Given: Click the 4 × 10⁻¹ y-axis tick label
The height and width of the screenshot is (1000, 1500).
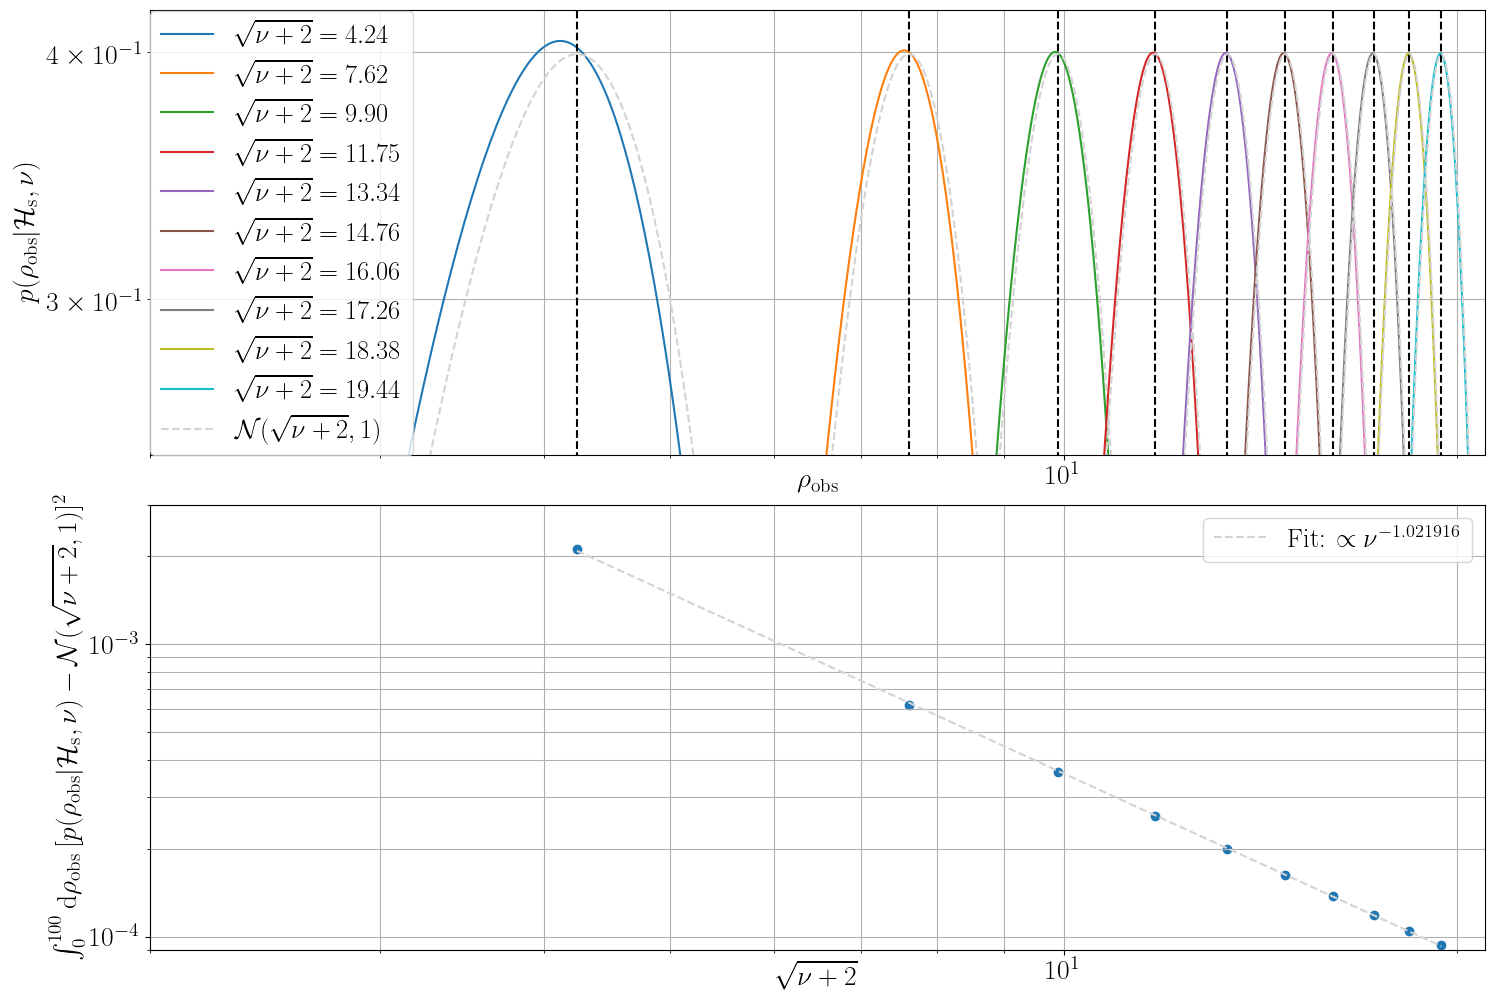Looking at the screenshot, I should click(92, 53).
